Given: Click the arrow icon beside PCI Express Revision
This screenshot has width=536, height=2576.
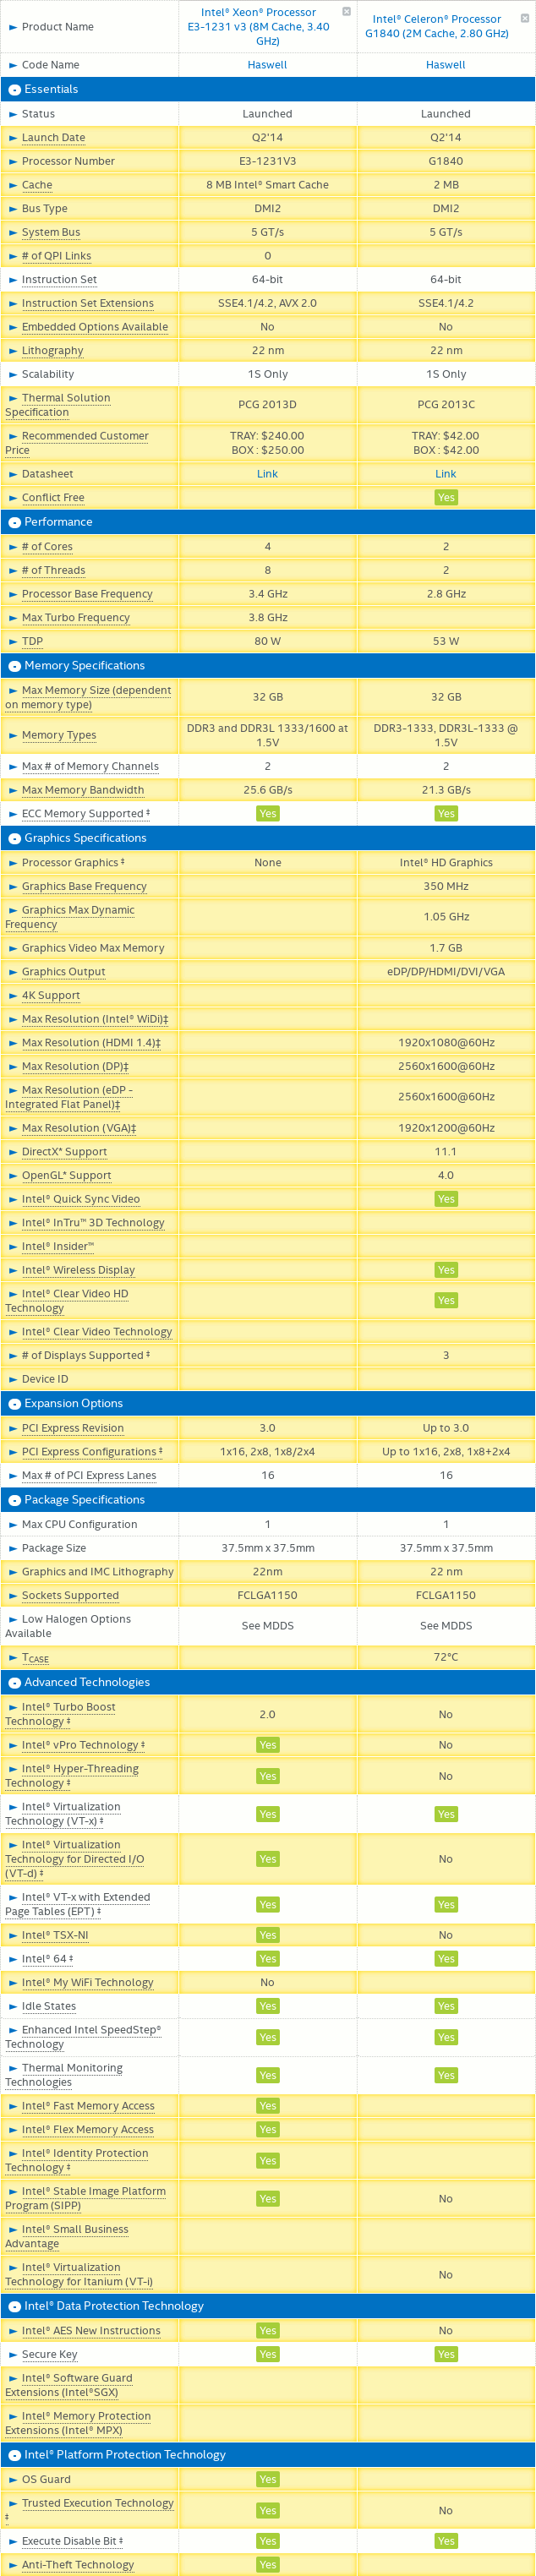Looking at the screenshot, I should [x=13, y=1428].
